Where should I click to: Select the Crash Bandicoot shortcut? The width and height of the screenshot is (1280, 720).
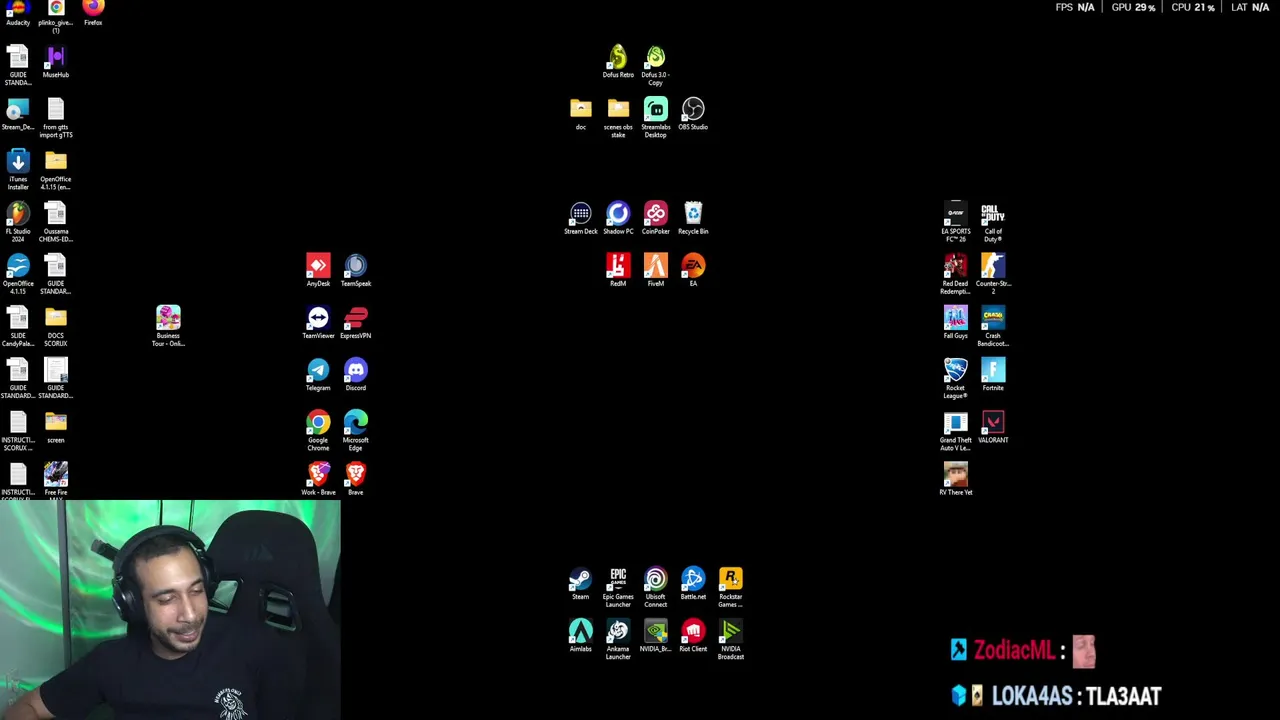[993, 325]
